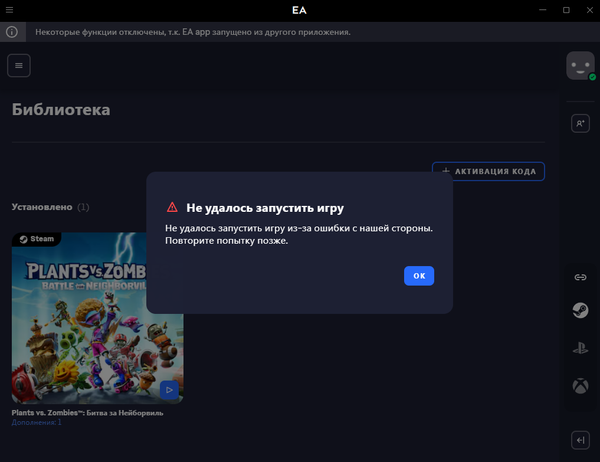The image size is (600, 462).
Task: Open the friends list icon
Action: click(579, 123)
